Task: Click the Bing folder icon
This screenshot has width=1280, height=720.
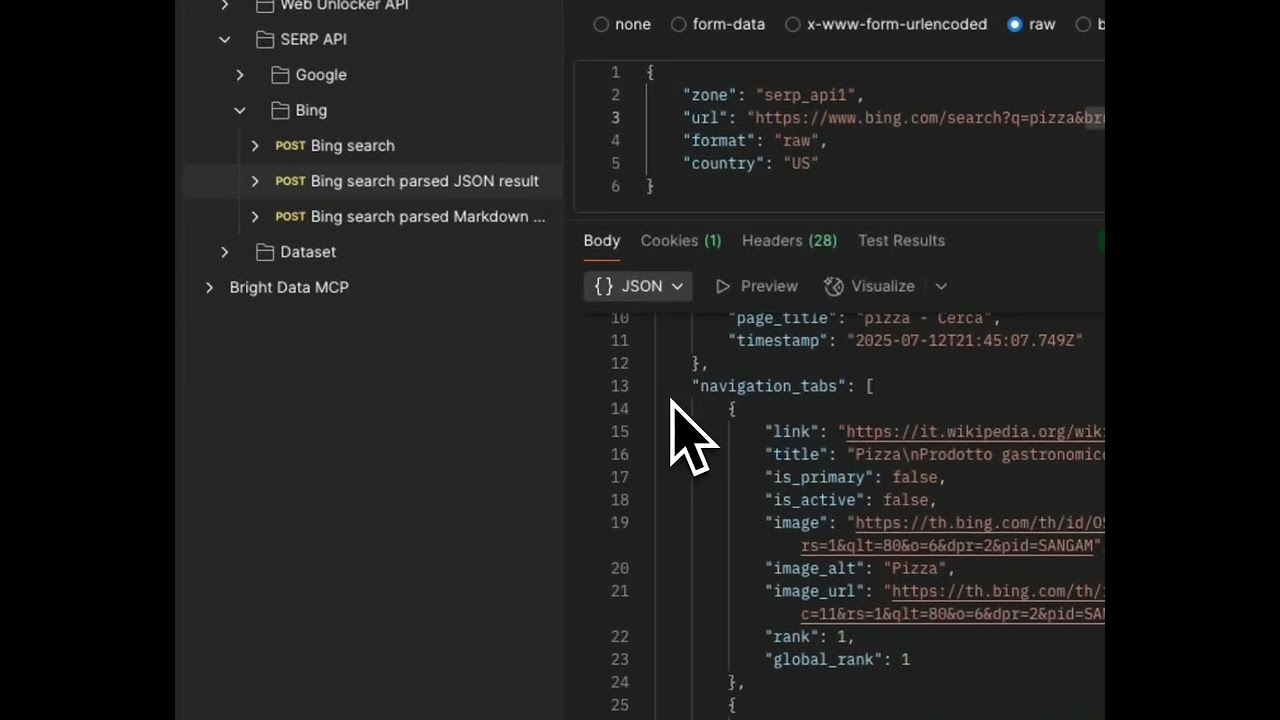Action: click(280, 111)
